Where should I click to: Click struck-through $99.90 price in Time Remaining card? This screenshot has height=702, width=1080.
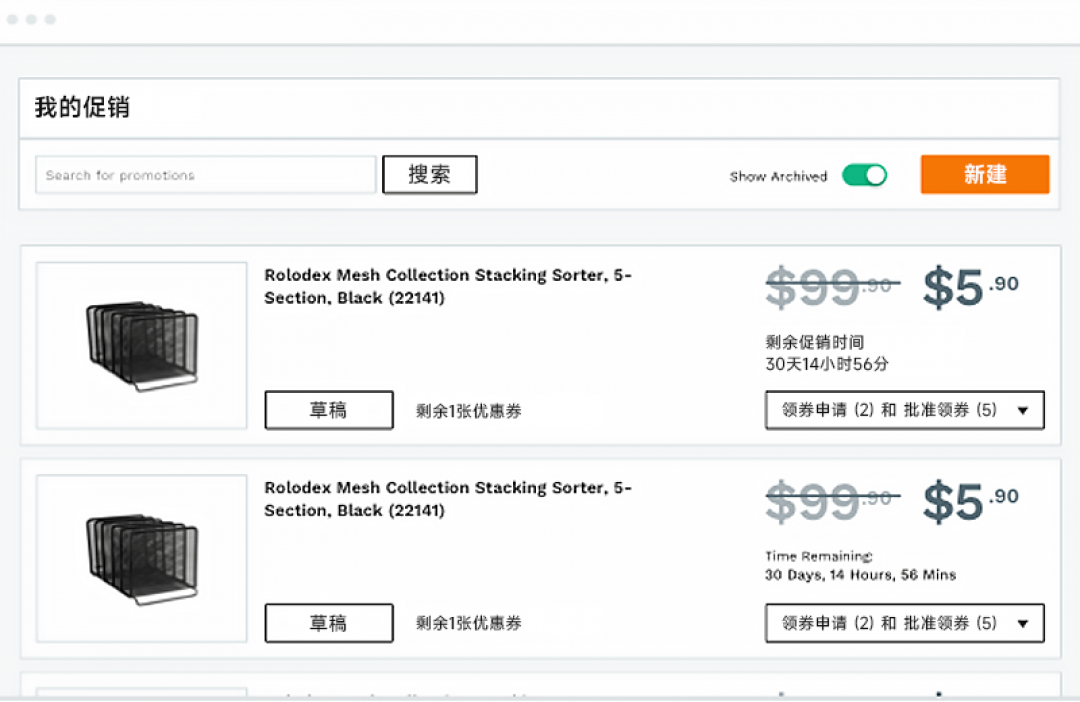(x=833, y=500)
